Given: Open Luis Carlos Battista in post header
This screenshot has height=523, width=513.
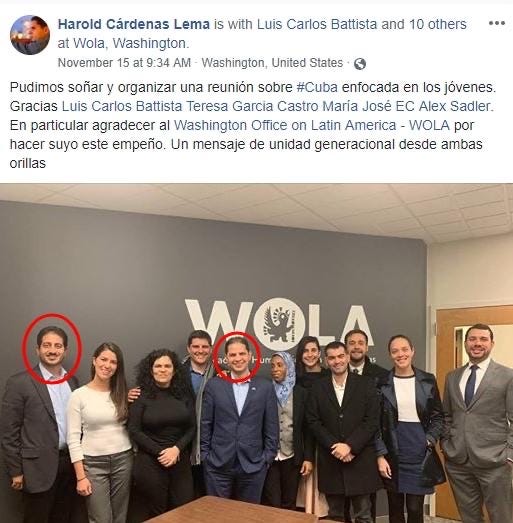Looking at the screenshot, I should [x=317, y=24].
